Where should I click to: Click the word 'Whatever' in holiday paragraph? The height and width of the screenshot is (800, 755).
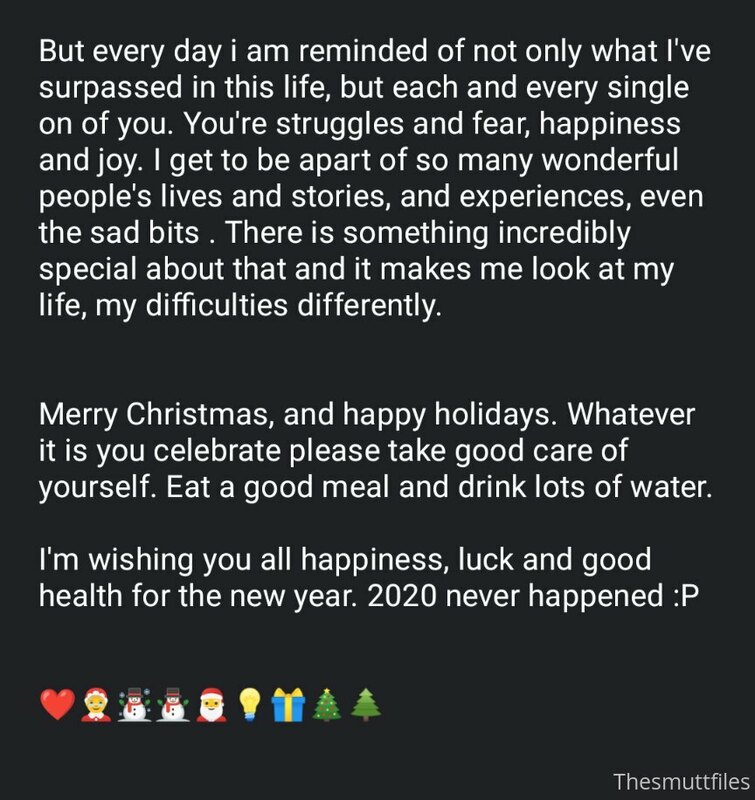point(632,414)
